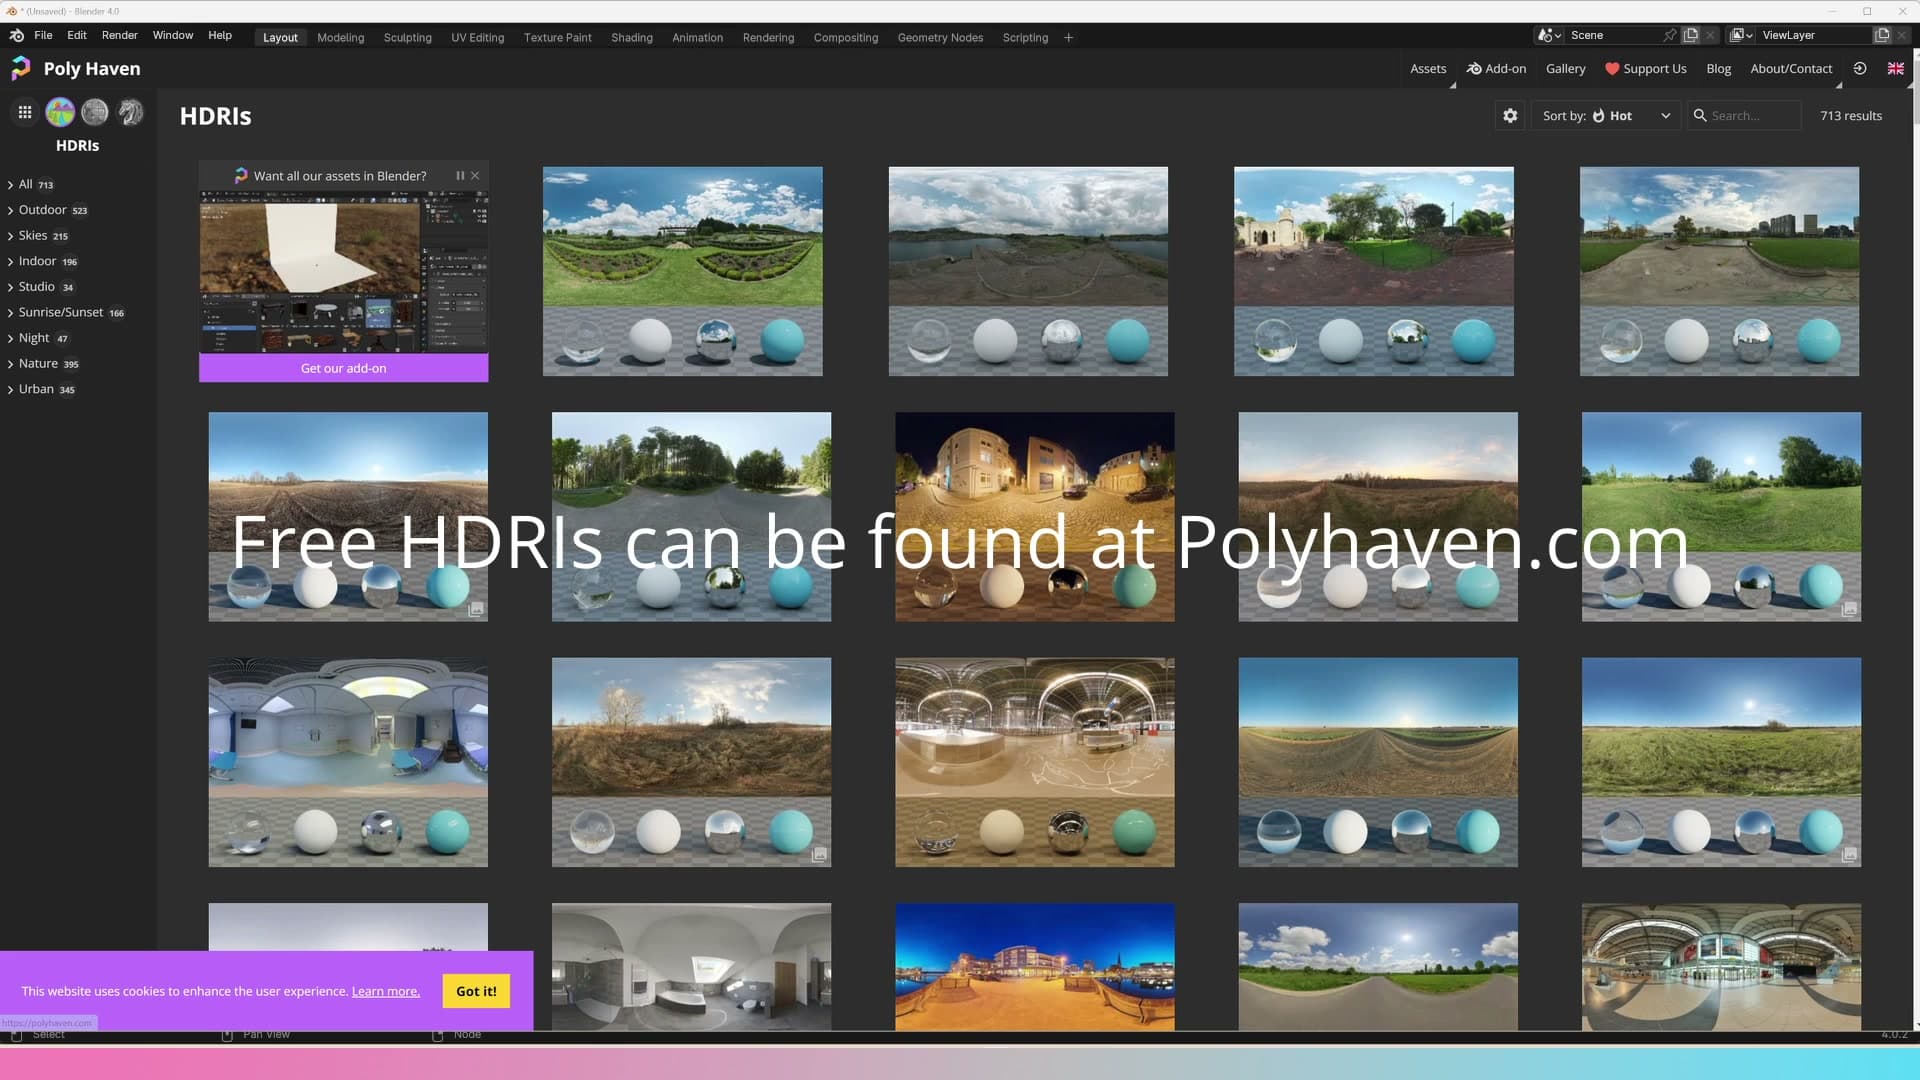Open the Learn more cookie link
1920x1080 pixels.
point(386,992)
